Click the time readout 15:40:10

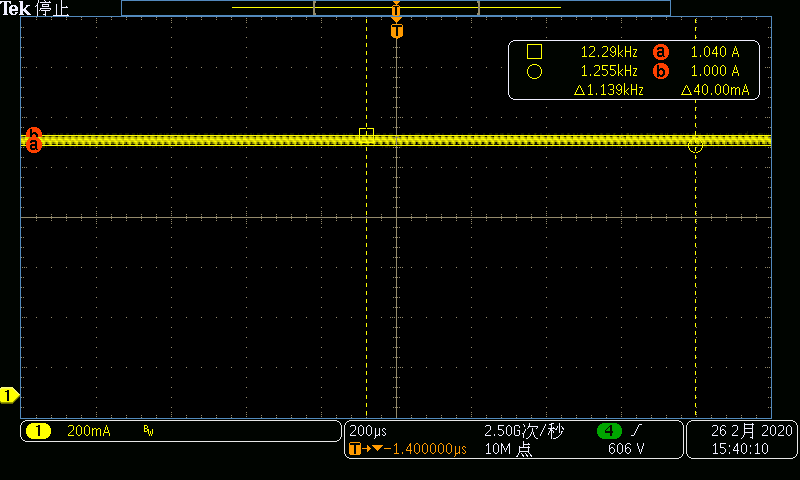(x=740, y=449)
